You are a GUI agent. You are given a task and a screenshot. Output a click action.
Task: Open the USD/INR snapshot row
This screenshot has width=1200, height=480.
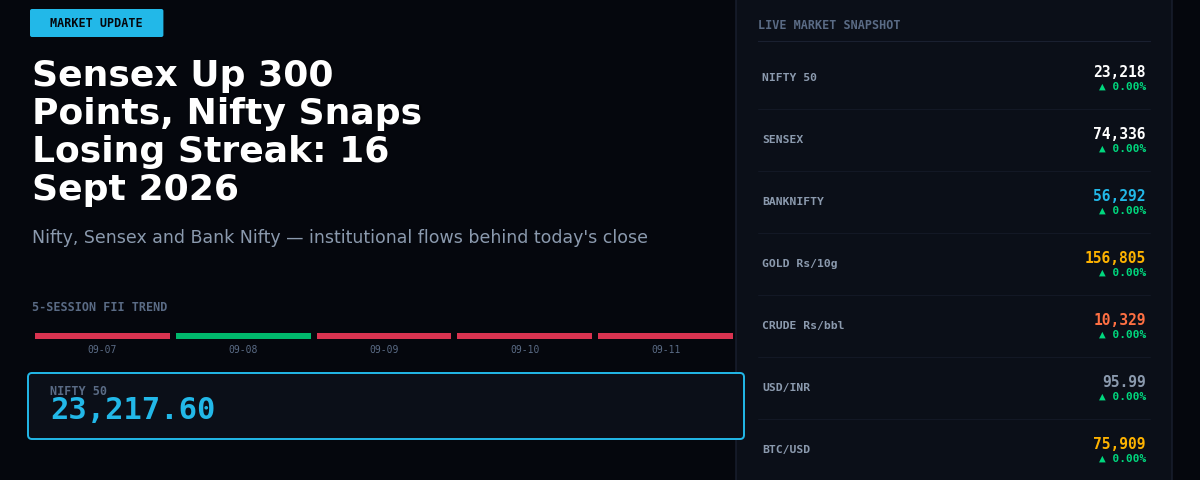point(954,388)
